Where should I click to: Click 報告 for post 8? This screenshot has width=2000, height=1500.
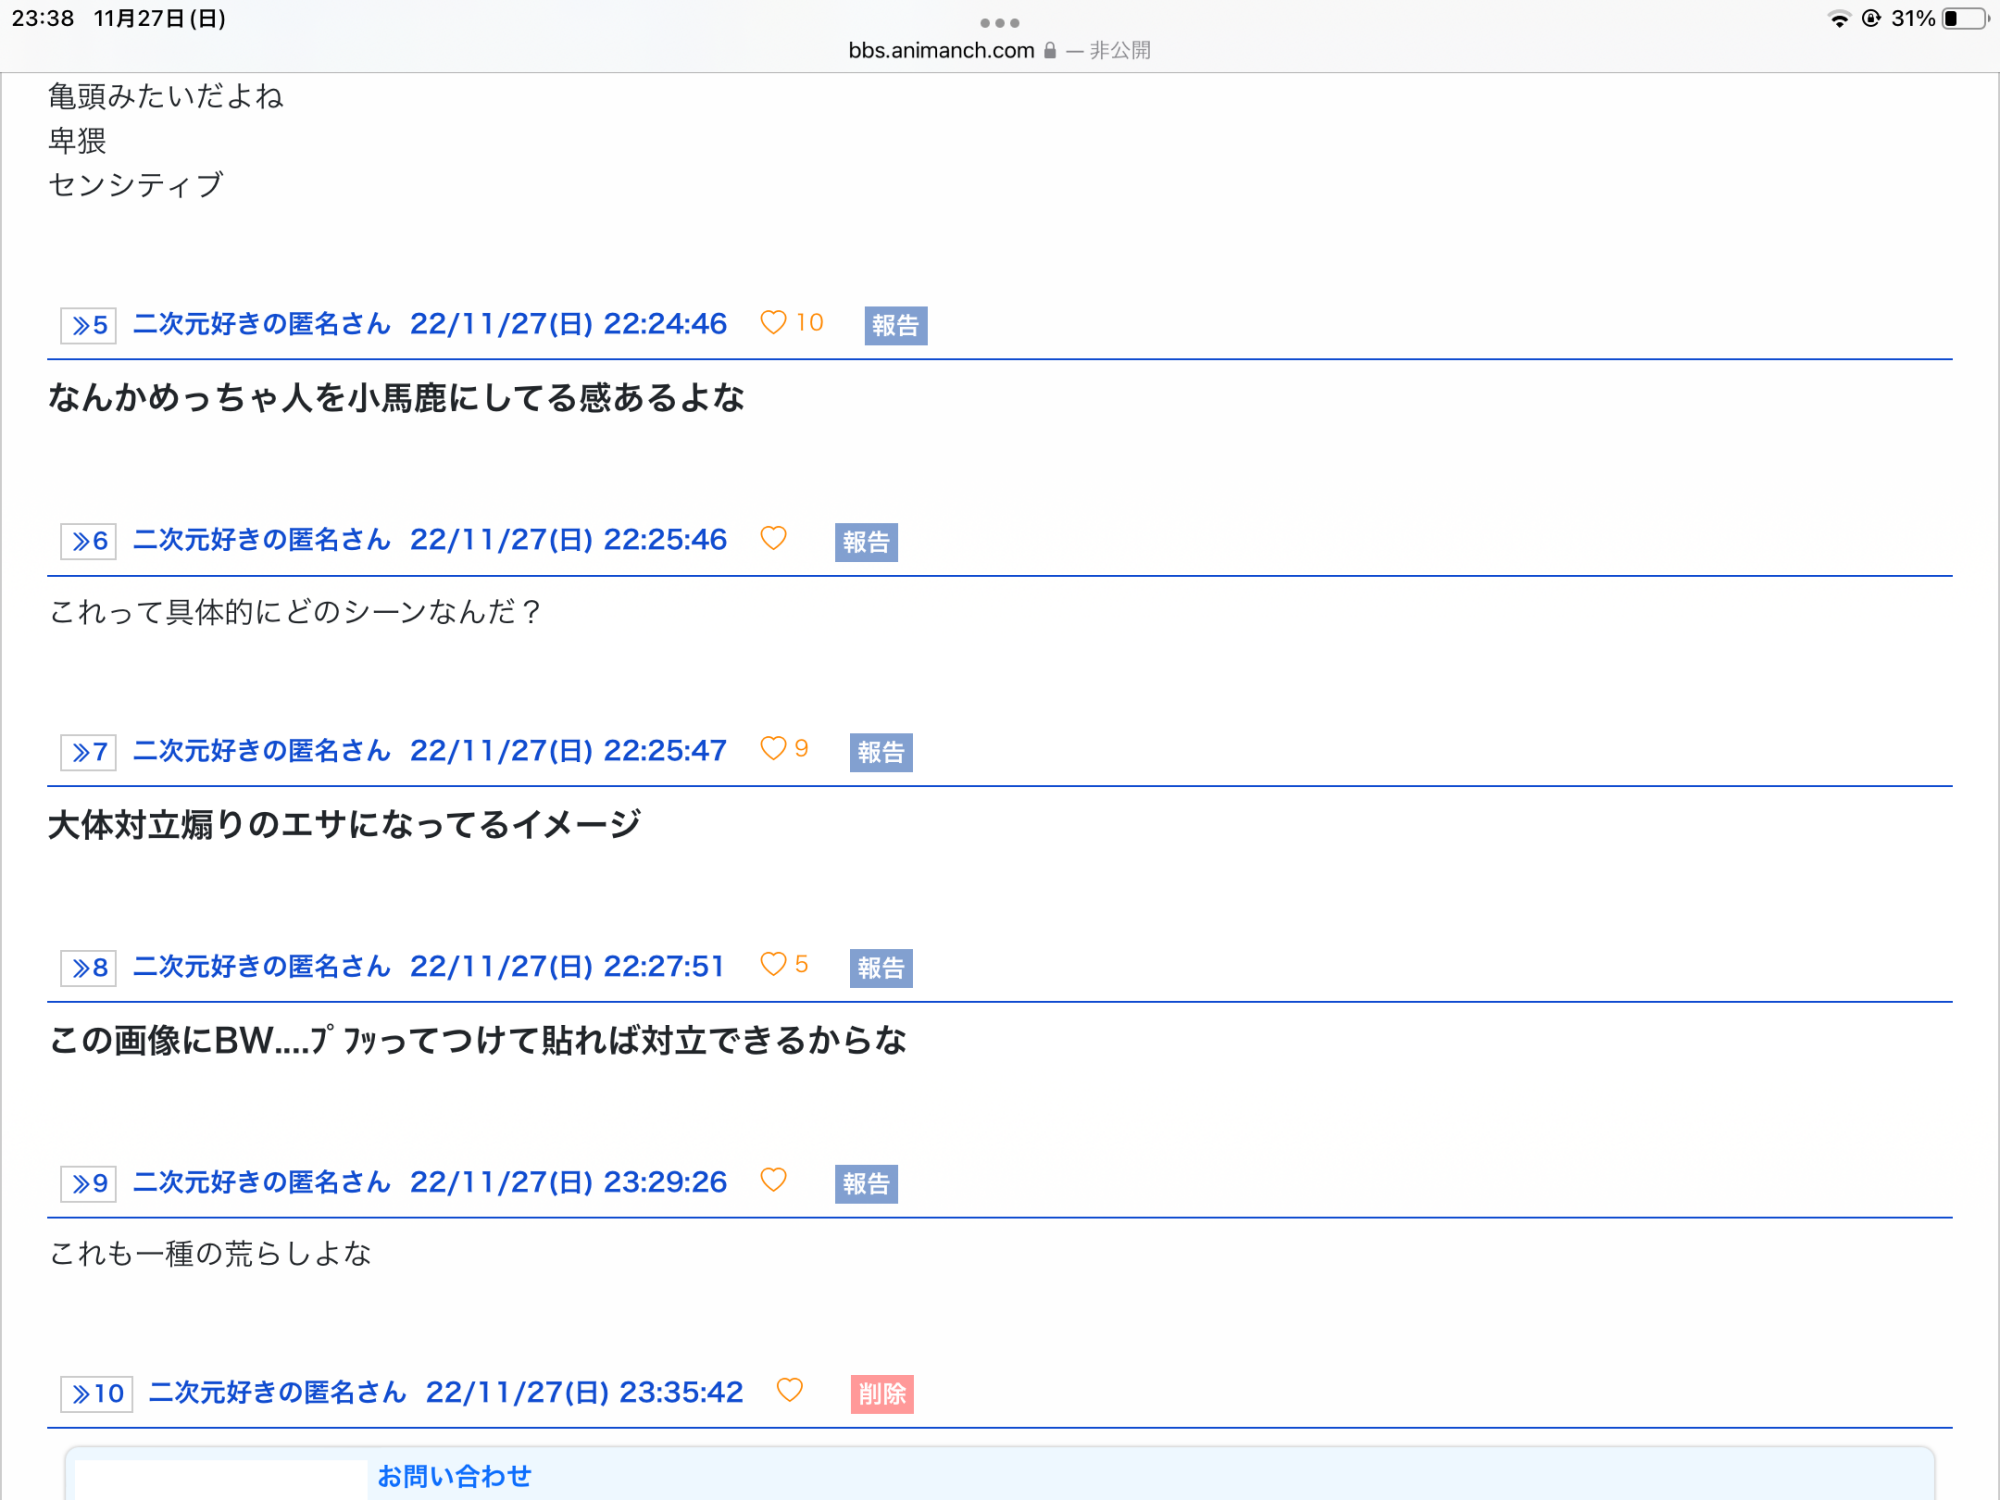pos(880,968)
